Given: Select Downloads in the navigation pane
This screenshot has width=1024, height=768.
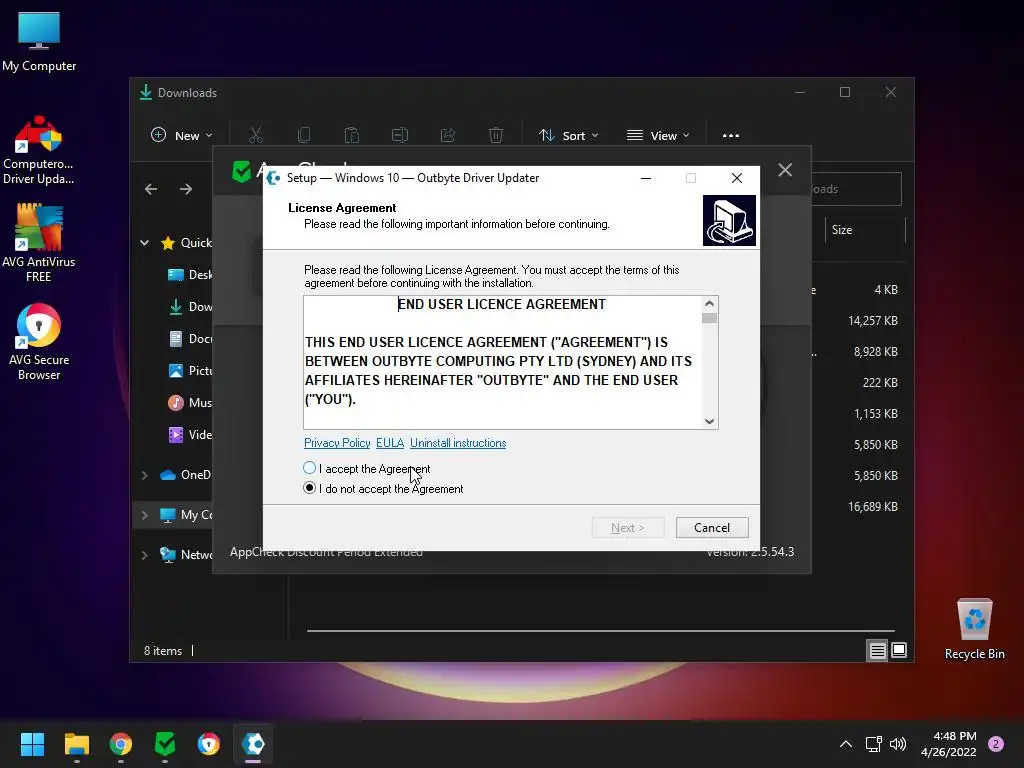Looking at the screenshot, I should point(189,307).
